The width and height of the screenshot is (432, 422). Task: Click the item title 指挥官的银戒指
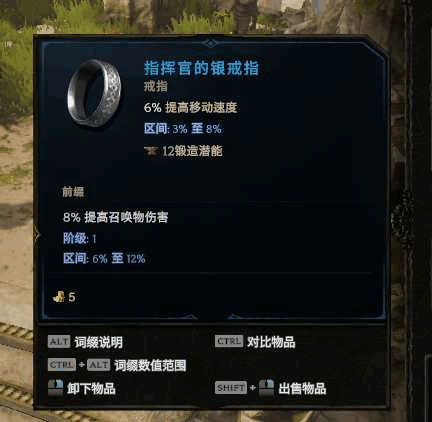point(201,68)
